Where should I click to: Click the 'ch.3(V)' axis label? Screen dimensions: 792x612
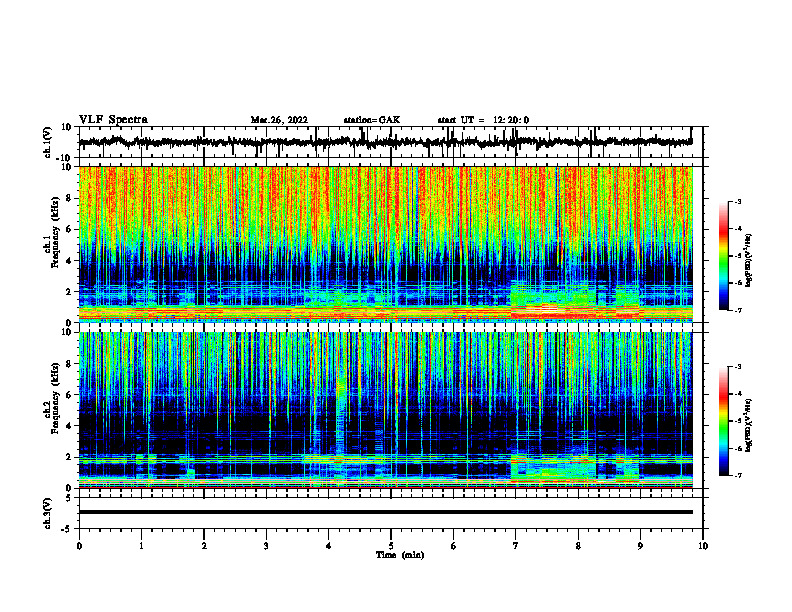tap(48, 513)
